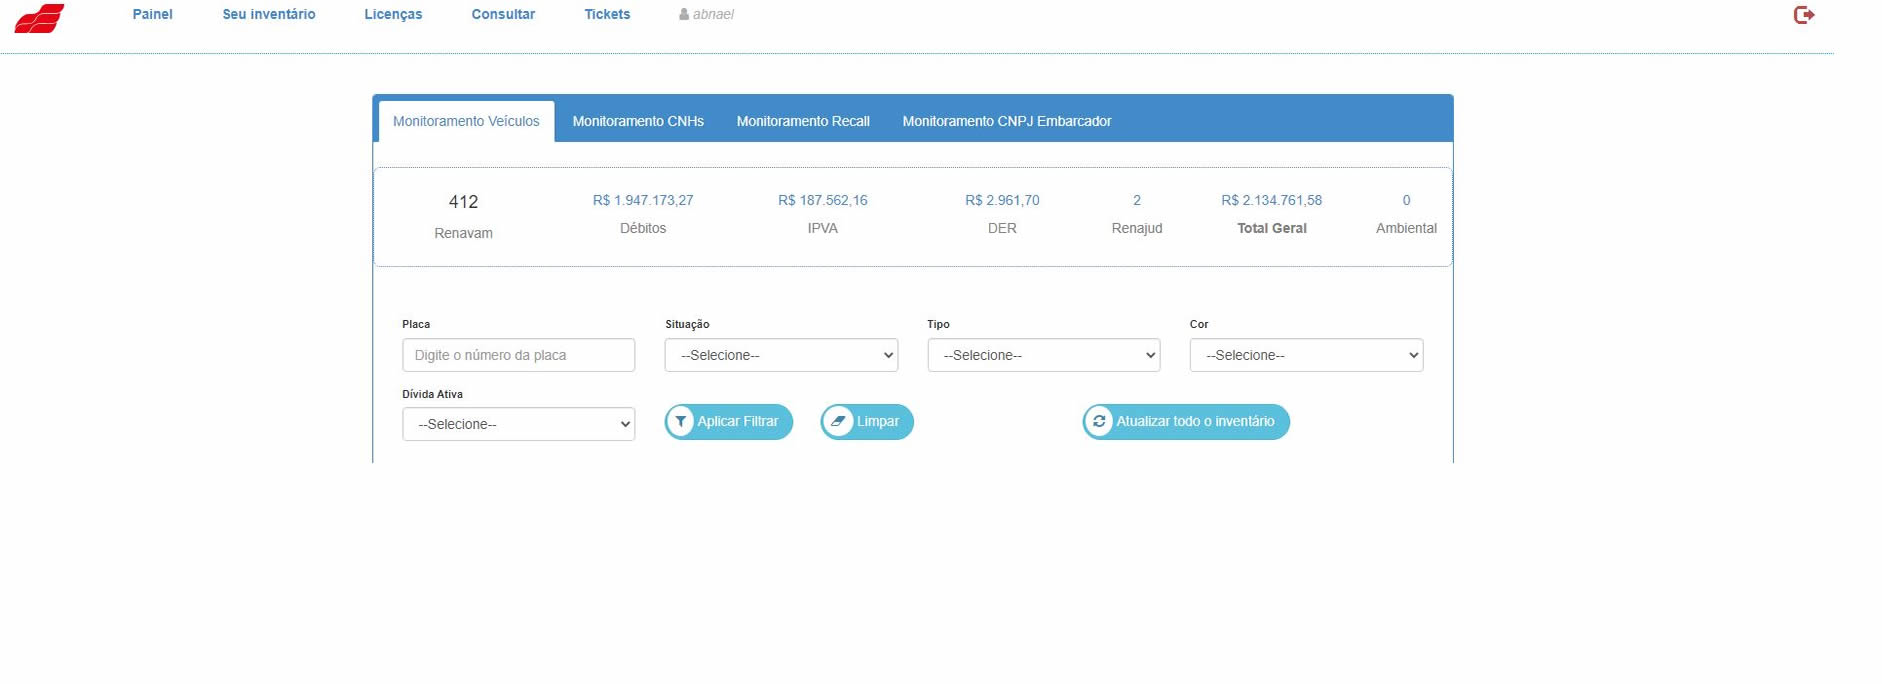Click the abnael username

click(x=713, y=14)
